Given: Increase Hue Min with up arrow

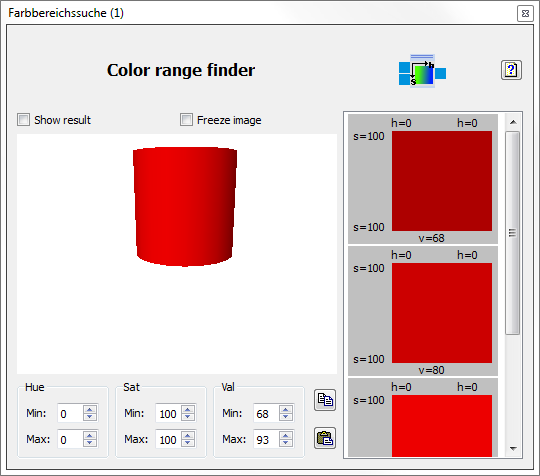Looking at the screenshot, I should click(90, 409).
